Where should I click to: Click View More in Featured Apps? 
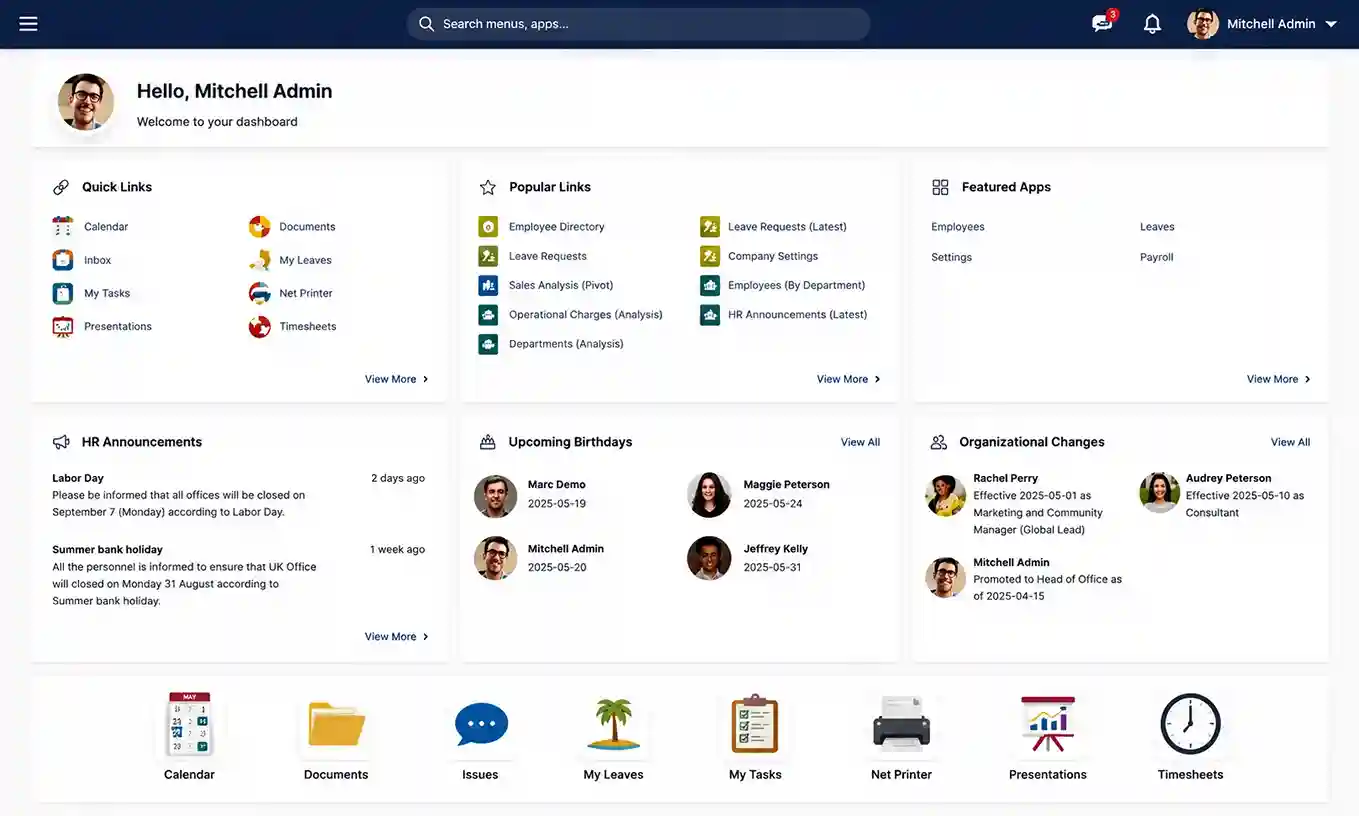[x=1279, y=379]
